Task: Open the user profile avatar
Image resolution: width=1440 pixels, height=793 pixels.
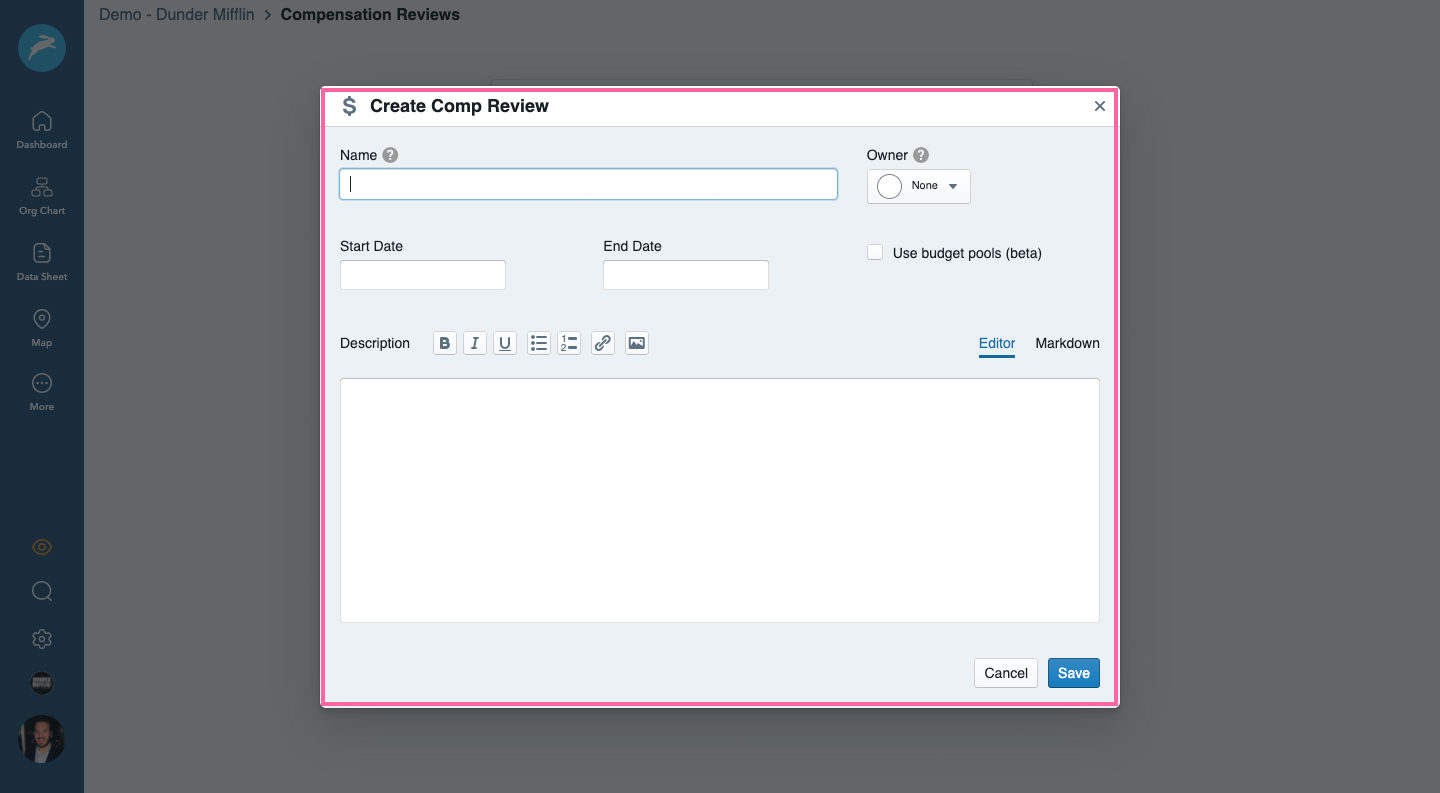Action: click(x=42, y=739)
